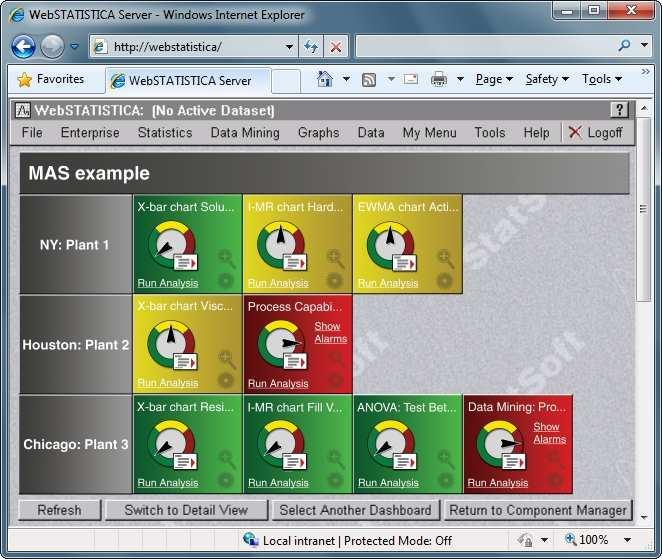Click magnifier zoom icon in EWMA chart Acti... tile
The image size is (662, 559).
446,258
